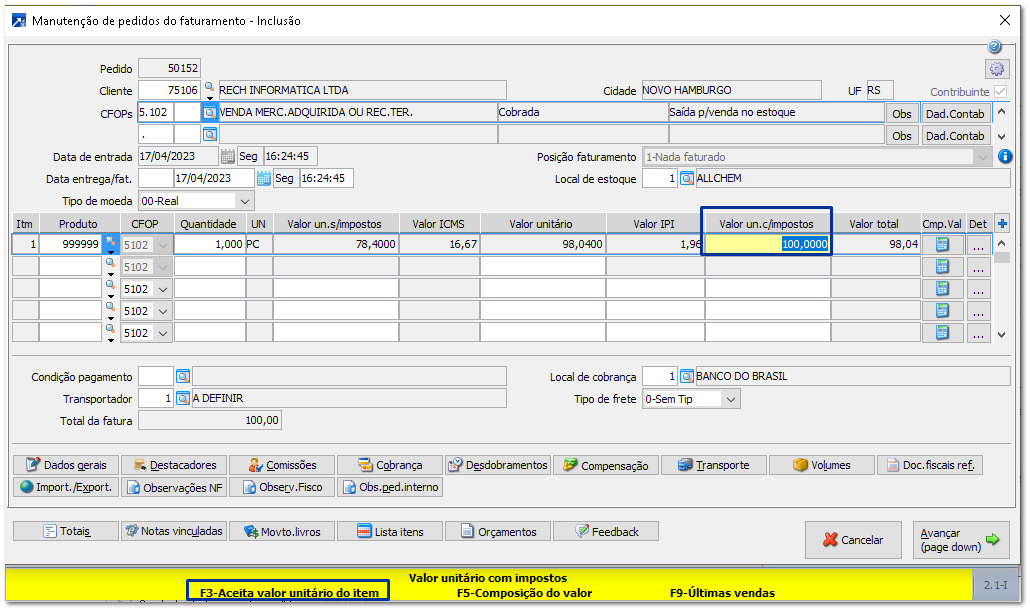Image resolution: width=1030 pixels, height=611 pixels.
Task: Expand the Posição faturamento dropdown
Action: click(983, 157)
